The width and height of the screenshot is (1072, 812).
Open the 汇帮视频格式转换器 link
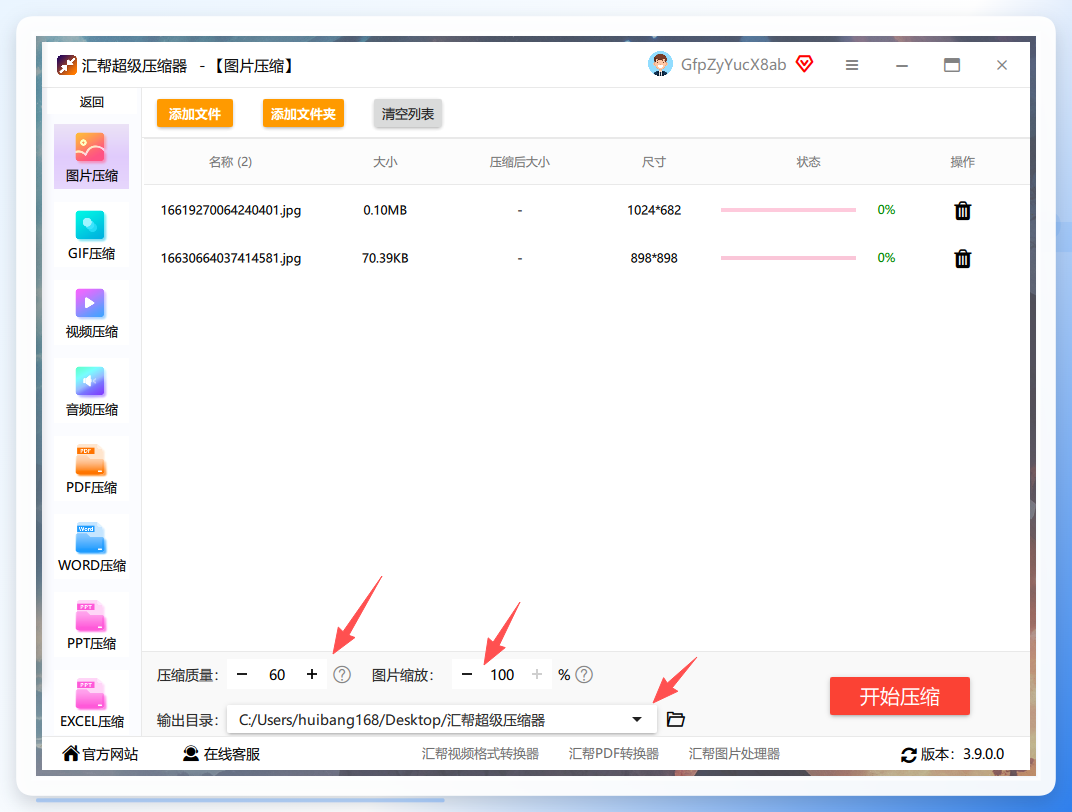(x=481, y=754)
